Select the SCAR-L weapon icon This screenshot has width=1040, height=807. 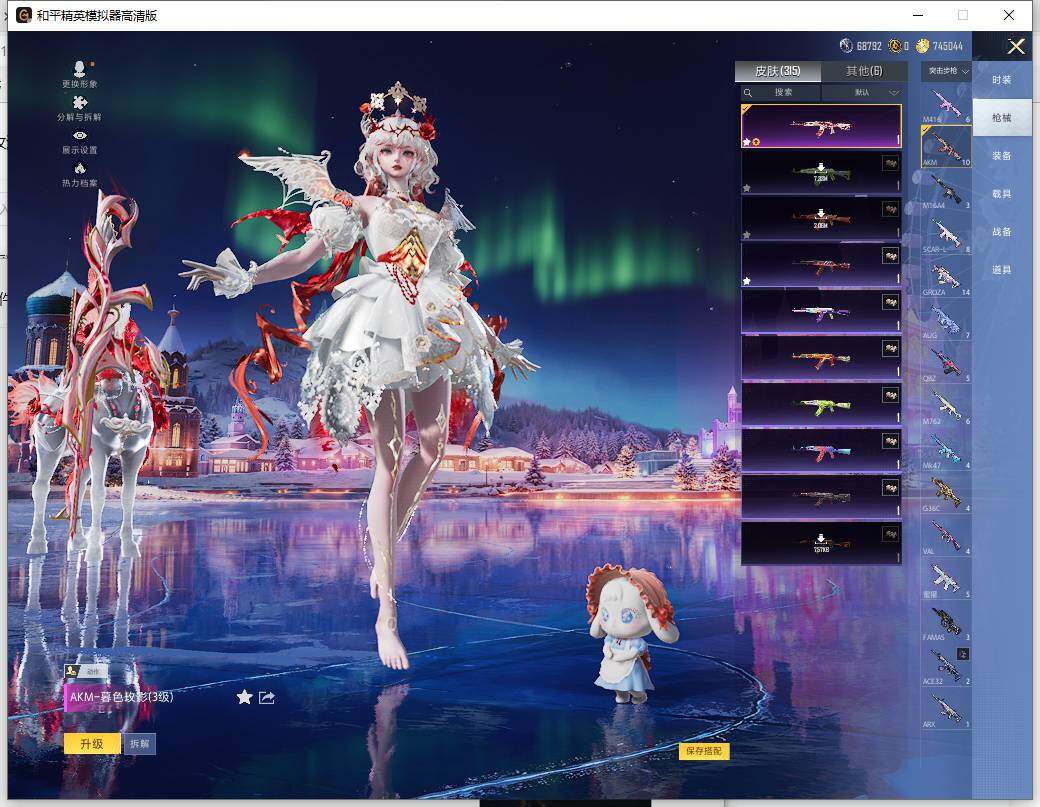click(x=946, y=233)
